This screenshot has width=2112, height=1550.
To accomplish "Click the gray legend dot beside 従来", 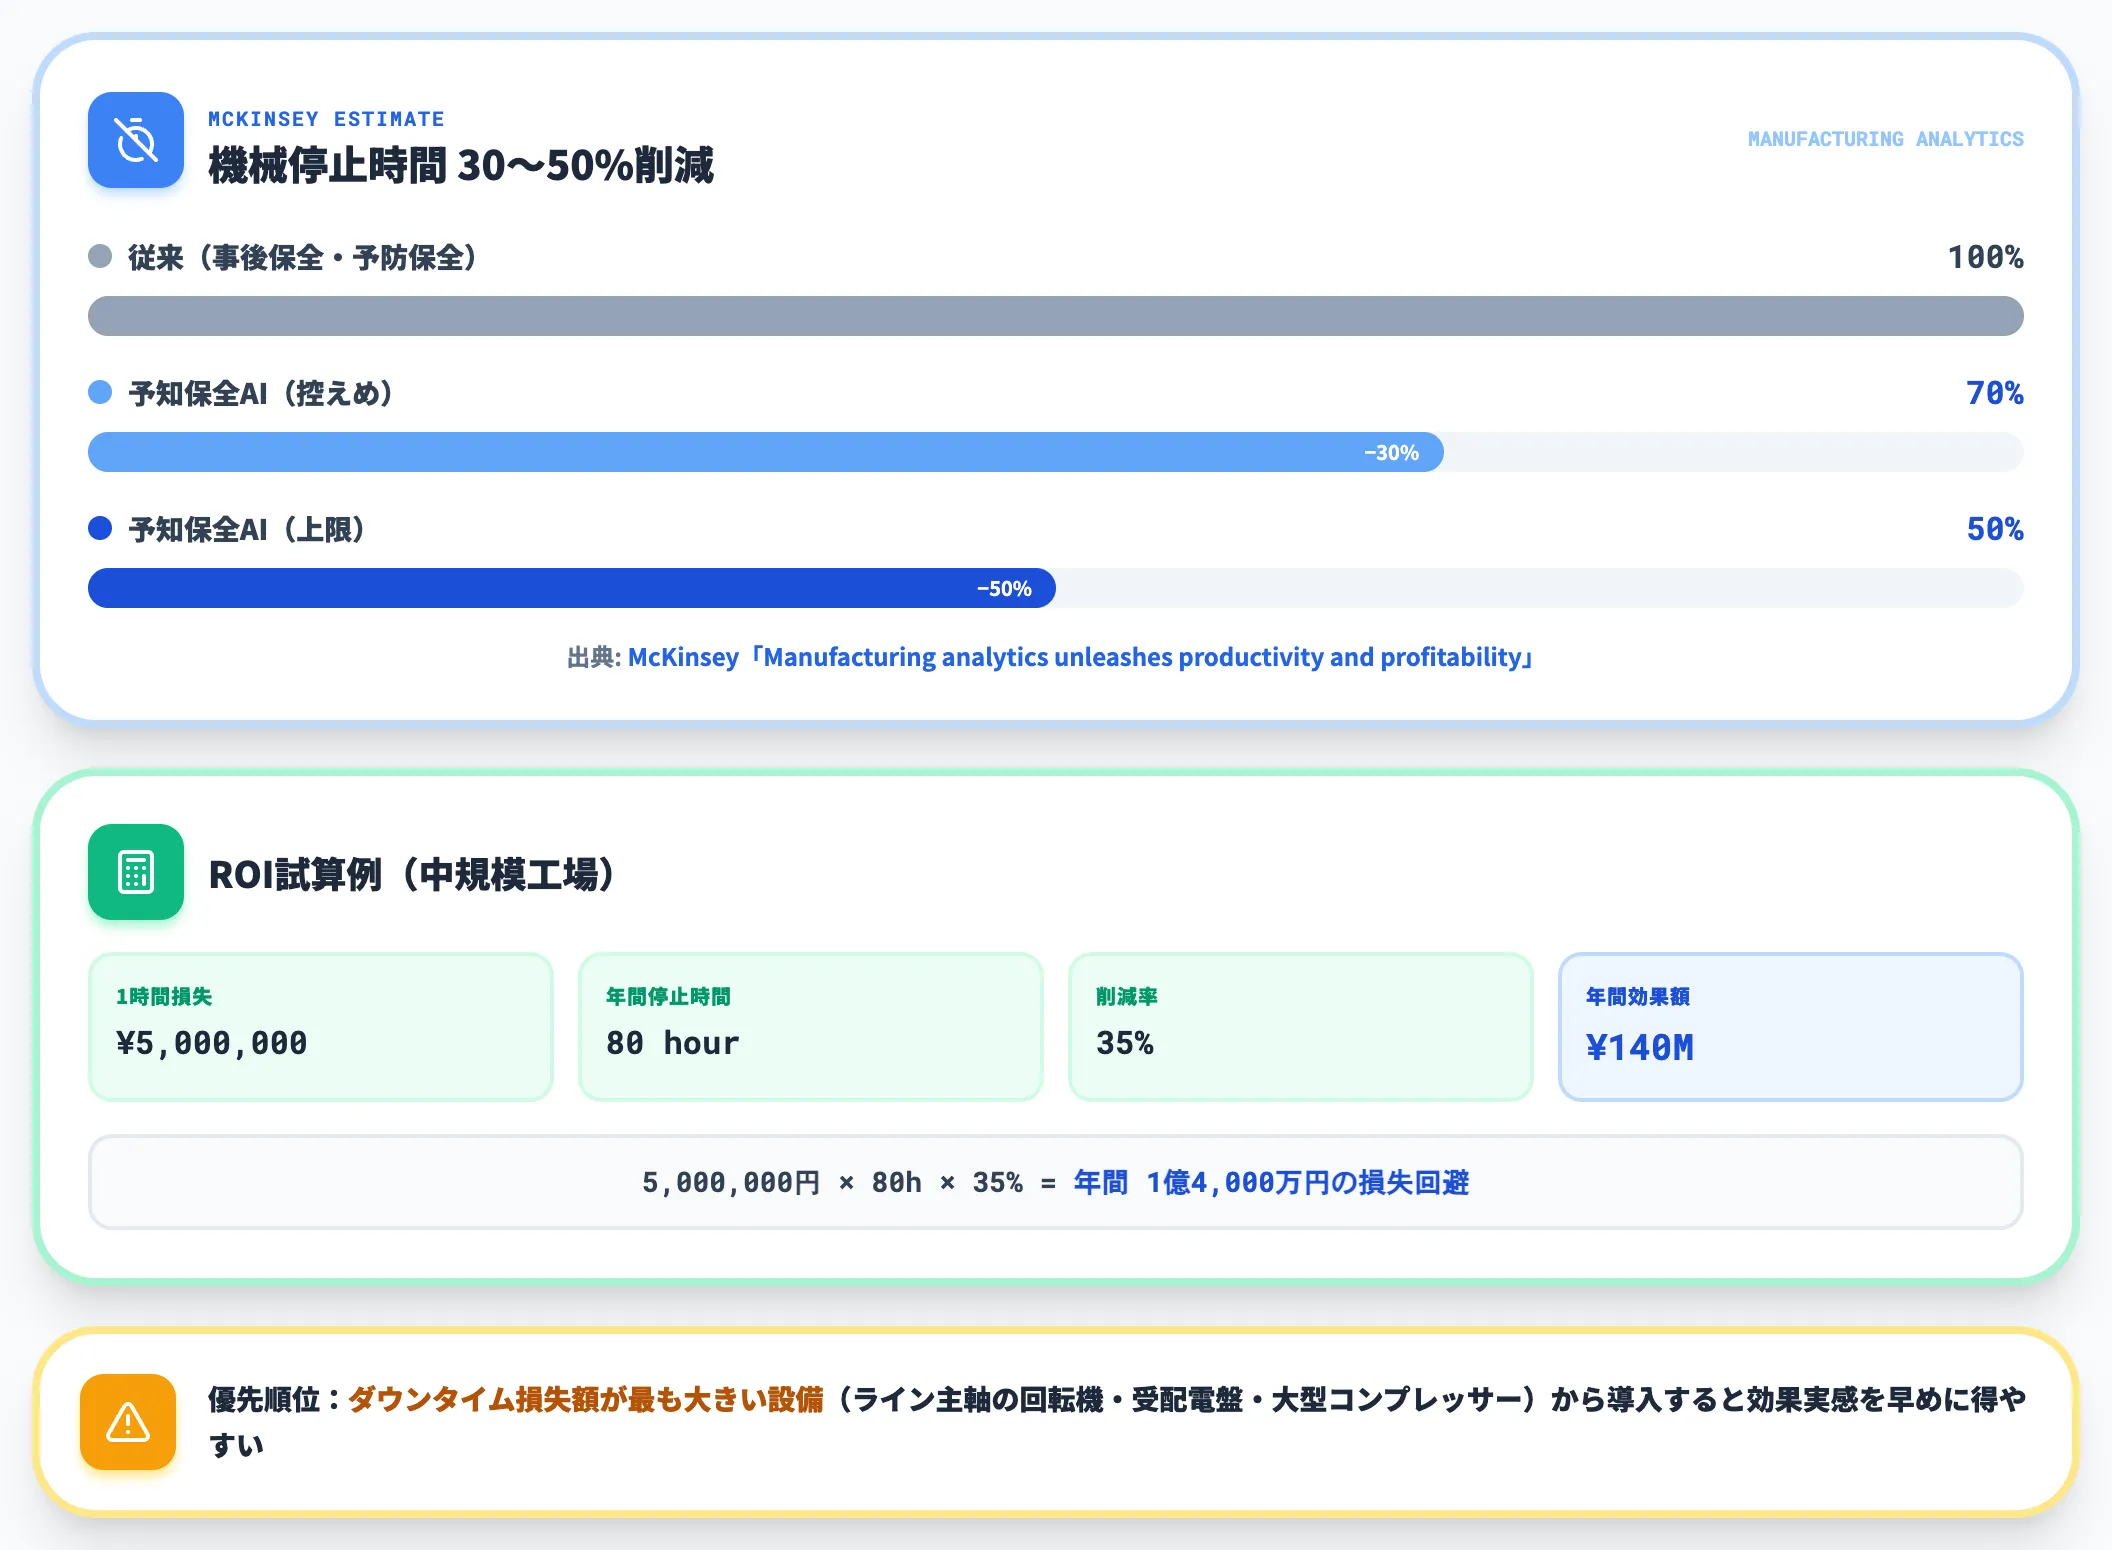I will (100, 256).
